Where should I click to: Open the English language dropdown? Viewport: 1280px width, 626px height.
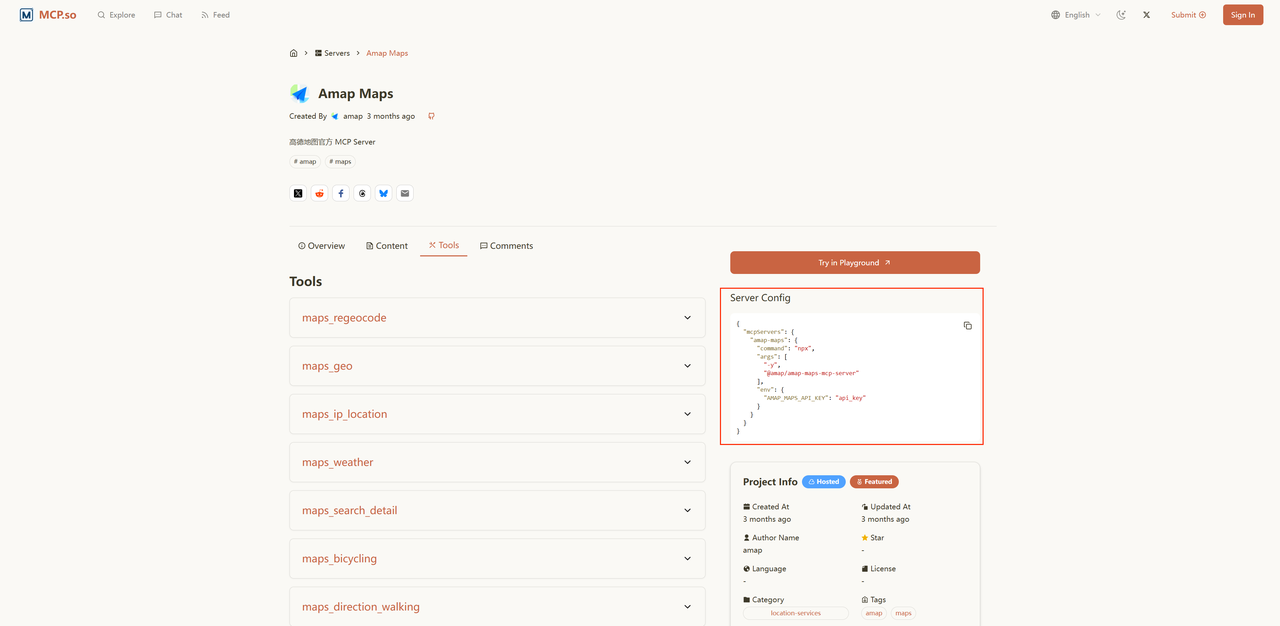tap(1076, 15)
